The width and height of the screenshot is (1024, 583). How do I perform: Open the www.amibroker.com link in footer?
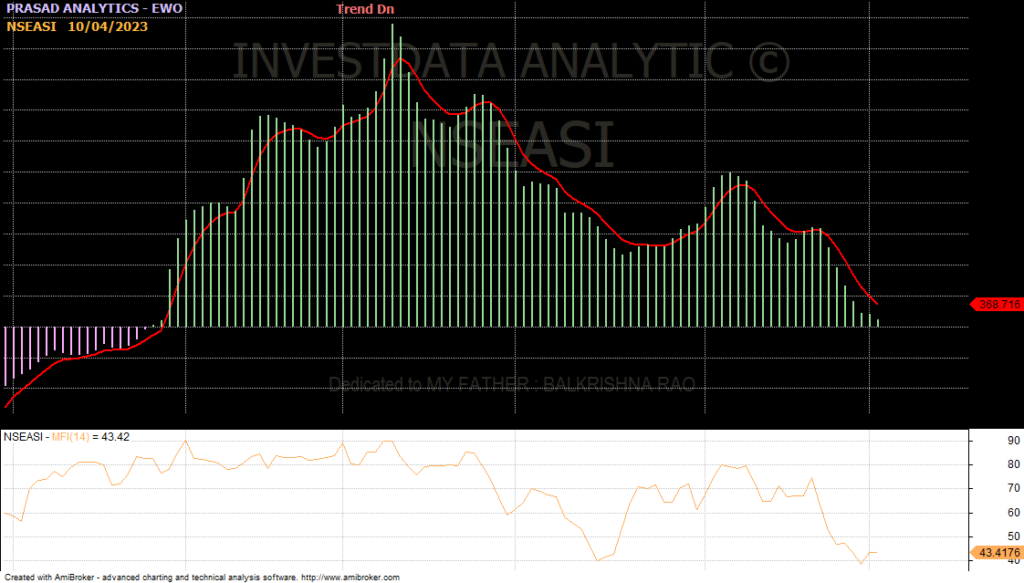coord(350,577)
